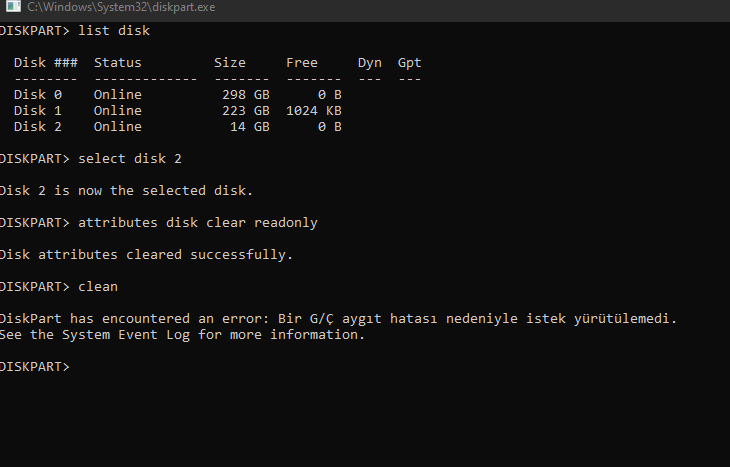Viewport: 730px width, 467px height.
Task: Click the diskpart.exe window icon
Action: pyautogui.click(x=14, y=6)
